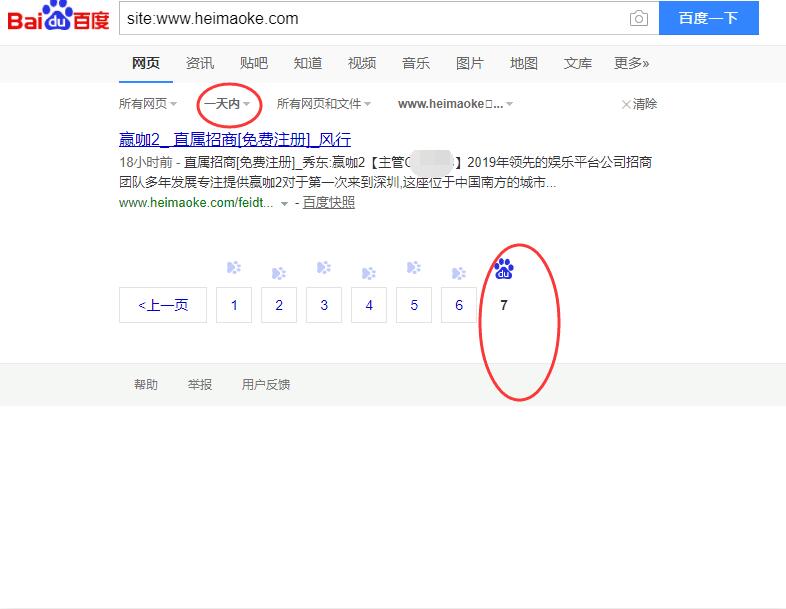The image size is (786, 609).
Task: Click current page number 7
Action: (x=504, y=305)
